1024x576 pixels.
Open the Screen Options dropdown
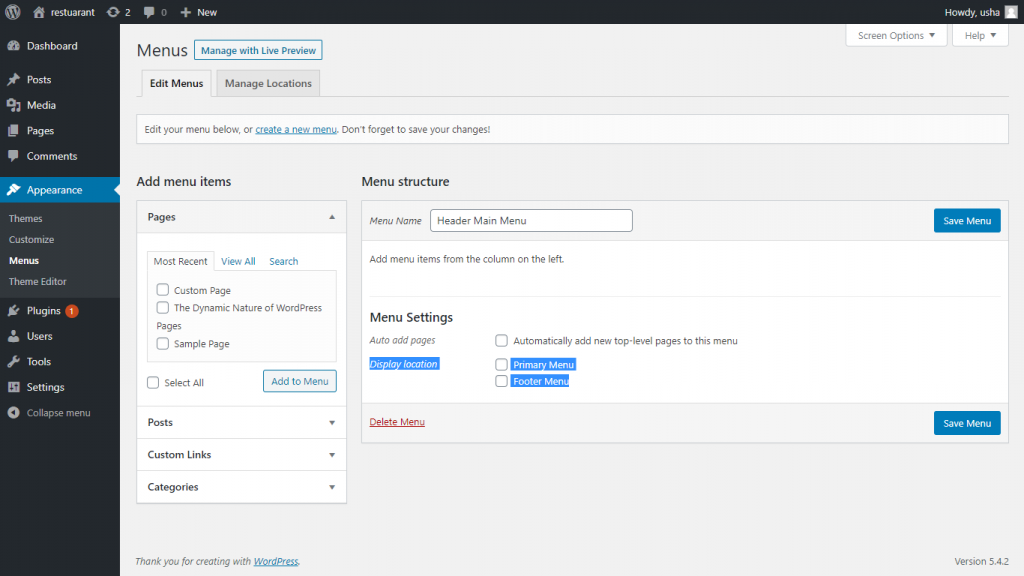(896, 36)
